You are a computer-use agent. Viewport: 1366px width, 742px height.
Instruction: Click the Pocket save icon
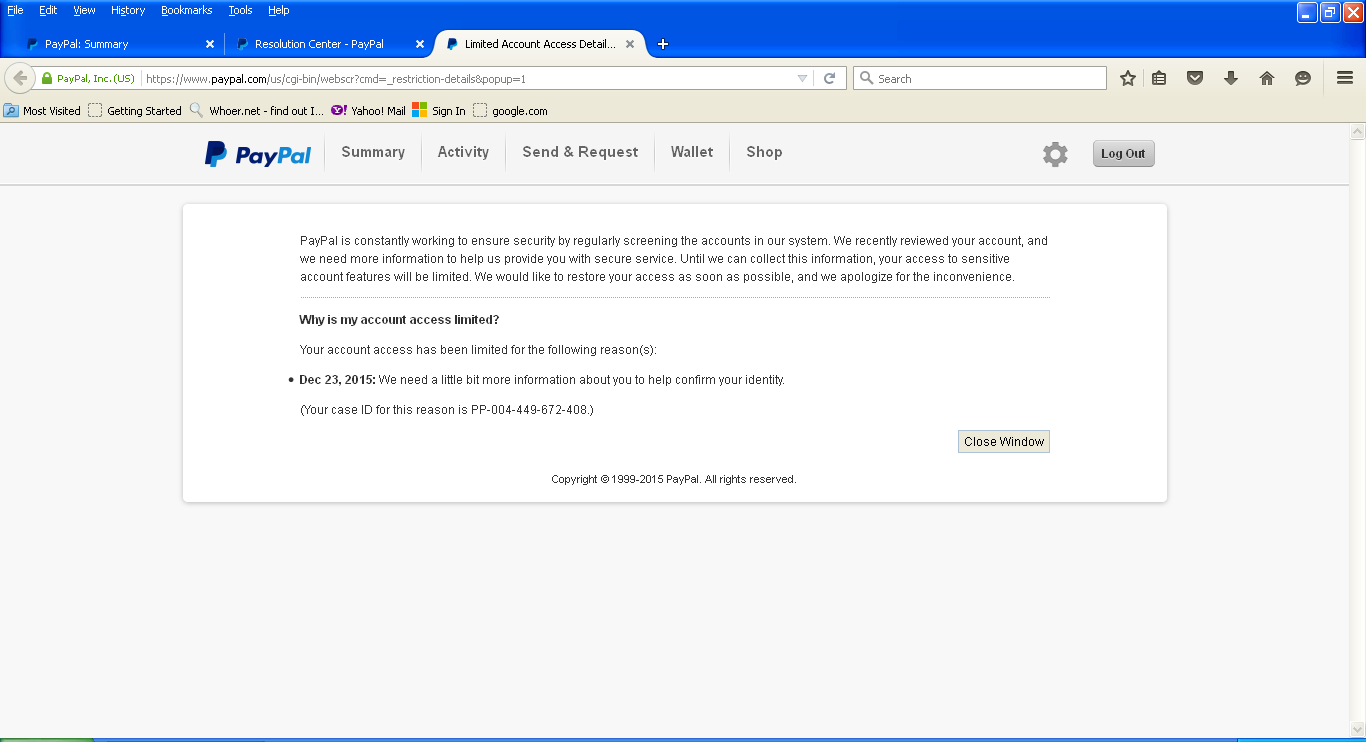point(1195,78)
